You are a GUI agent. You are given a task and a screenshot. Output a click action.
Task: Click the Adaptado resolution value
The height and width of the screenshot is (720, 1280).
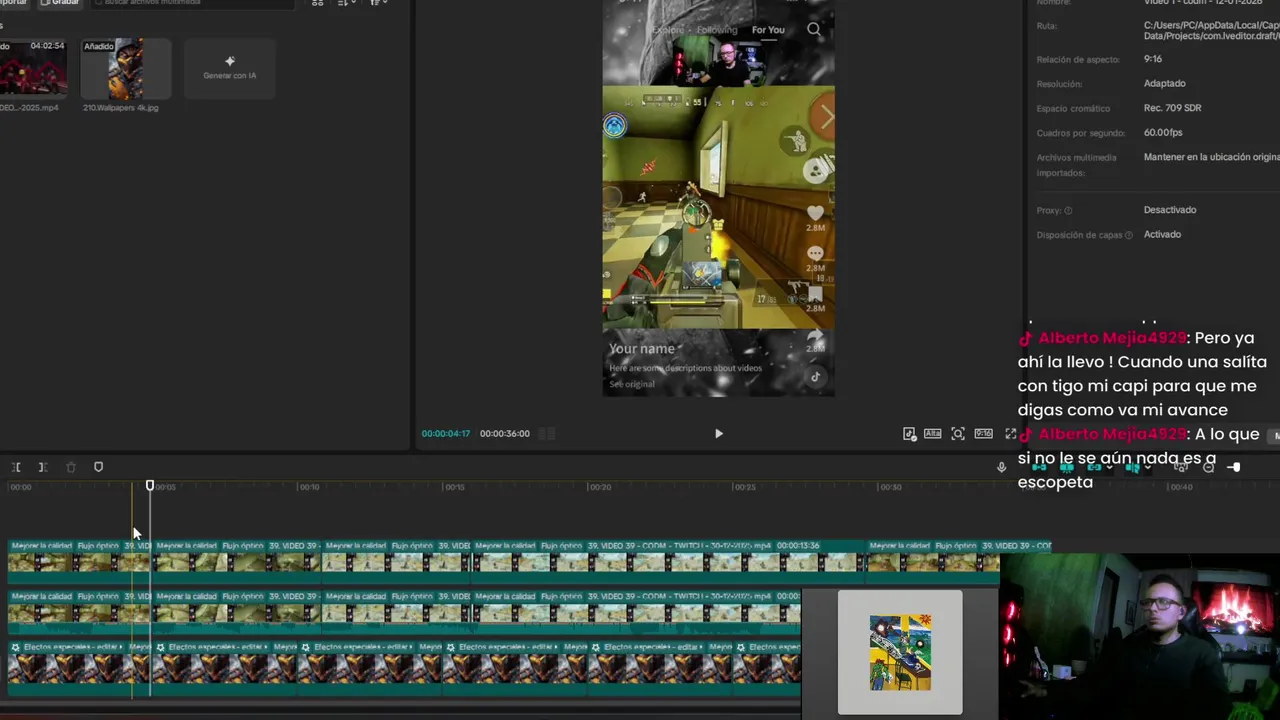tap(1165, 84)
